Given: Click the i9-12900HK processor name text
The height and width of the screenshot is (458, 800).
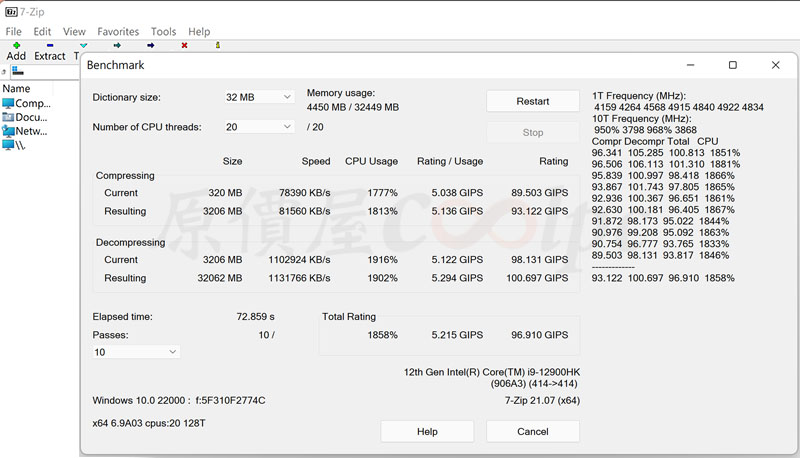Looking at the screenshot, I should (492, 372).
